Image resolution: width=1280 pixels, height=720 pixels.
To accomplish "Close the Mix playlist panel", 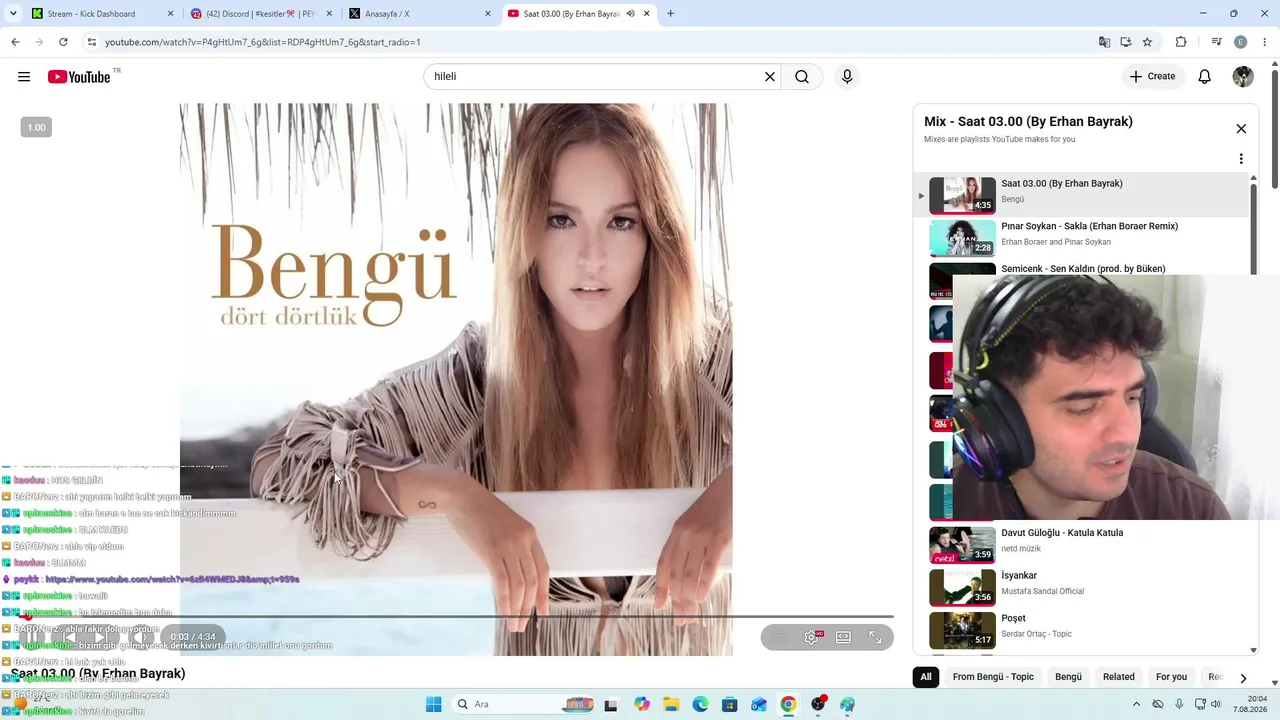I will tap(1241, 129).
